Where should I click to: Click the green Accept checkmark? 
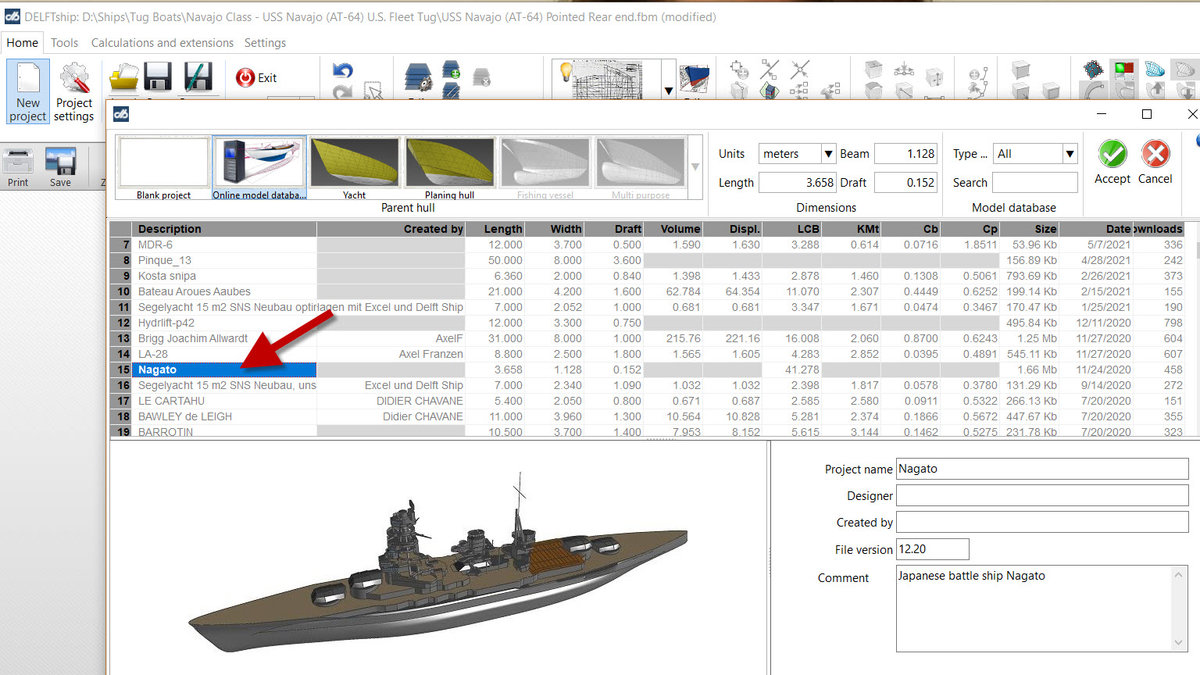tap(1112, 155)
